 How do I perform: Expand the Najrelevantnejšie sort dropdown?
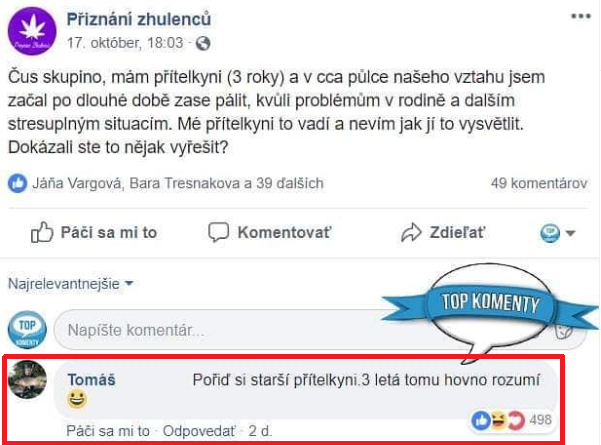[x=70, y=283]
